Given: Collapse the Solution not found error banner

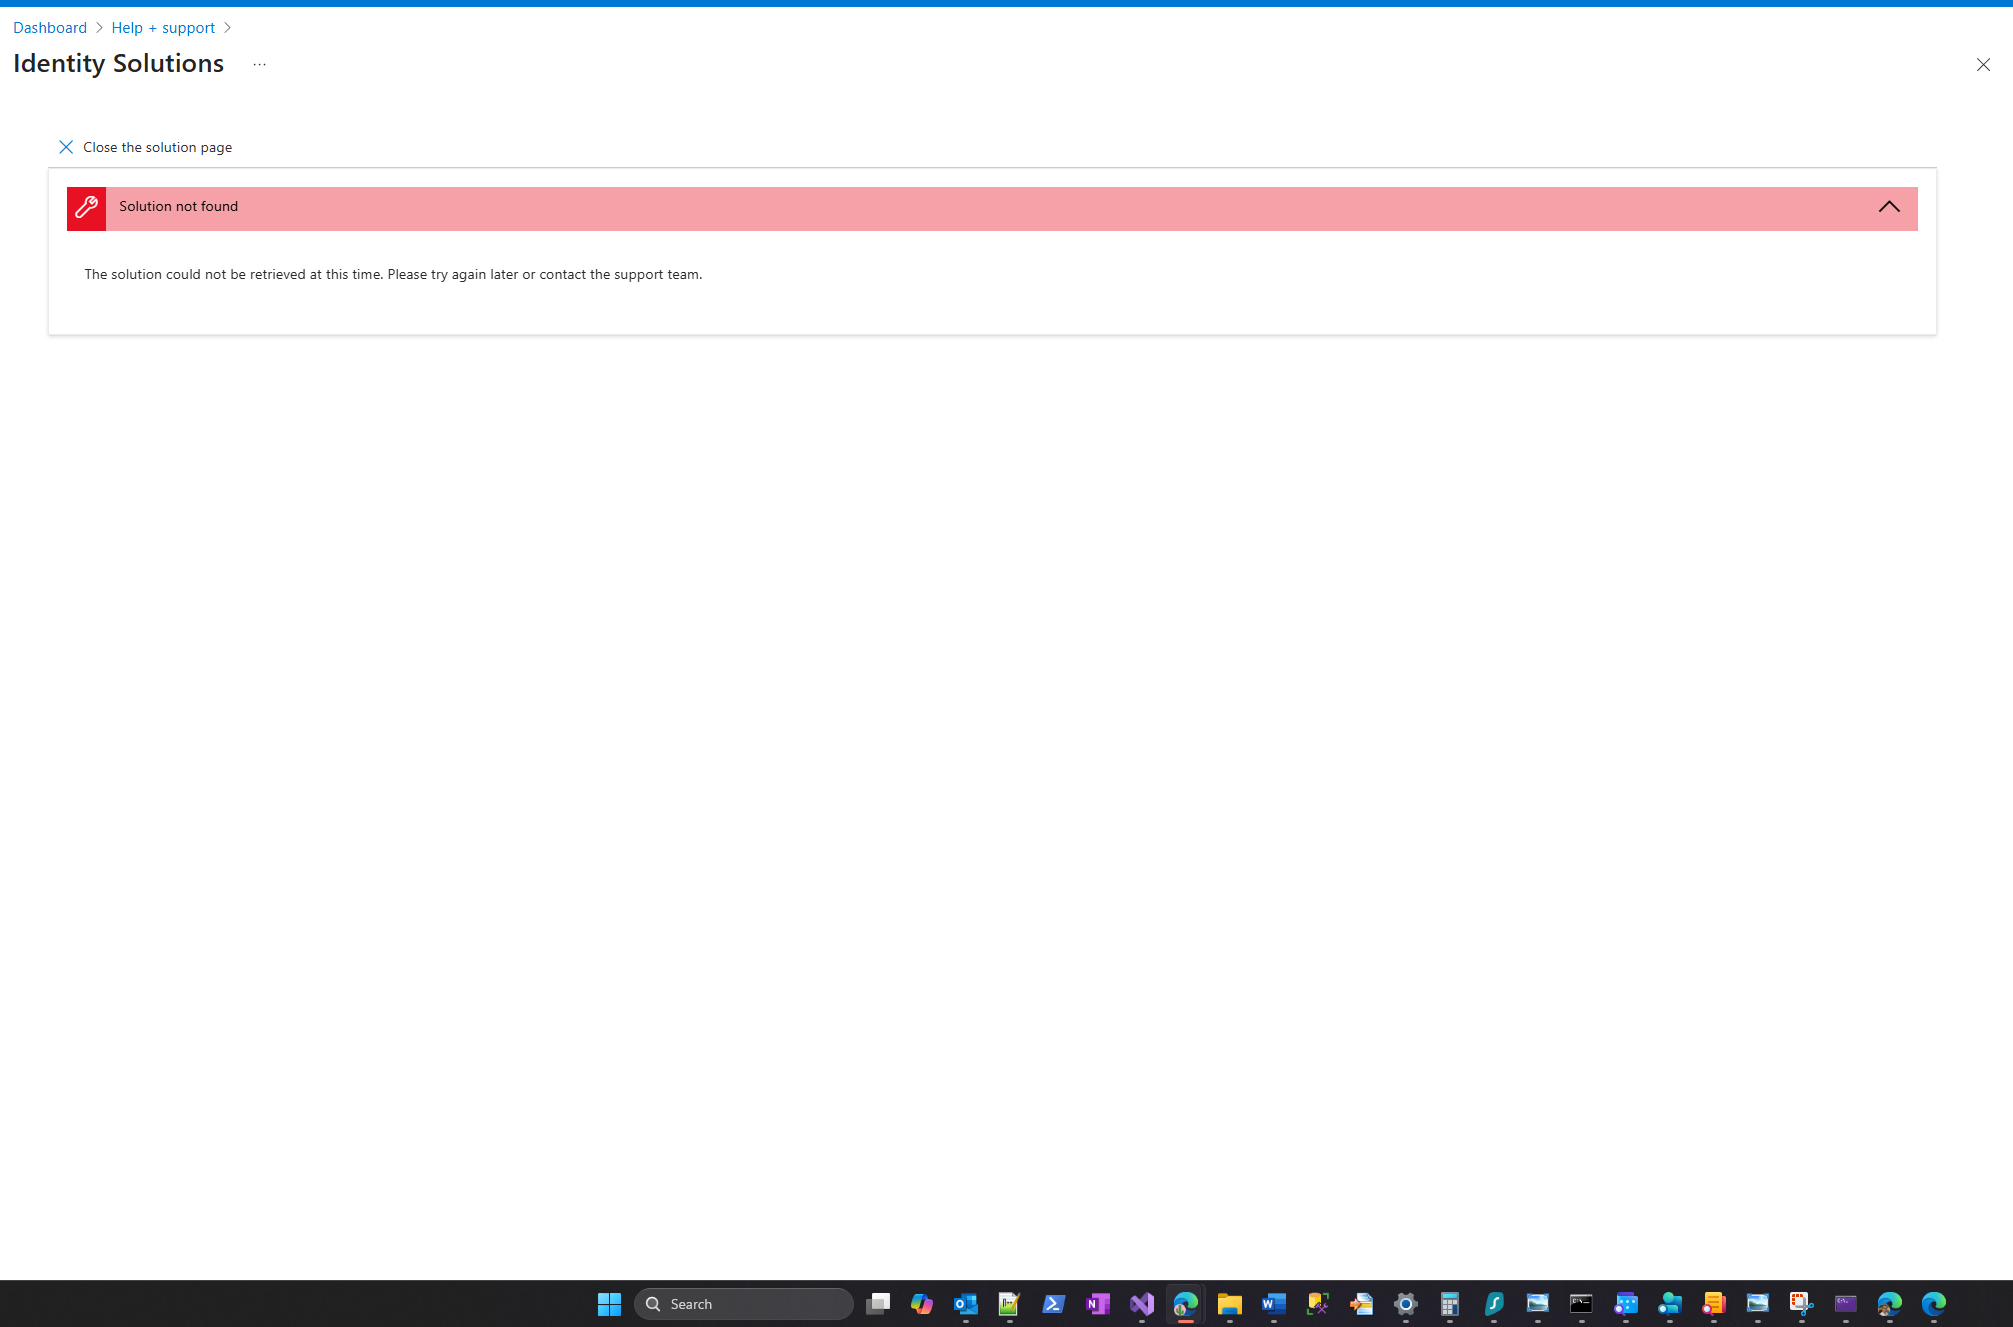Looking at the screenshot, I should 1890,207.
